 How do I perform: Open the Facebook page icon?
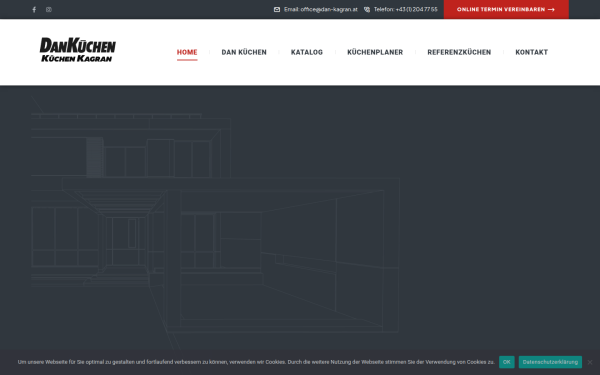coord(34,10)
